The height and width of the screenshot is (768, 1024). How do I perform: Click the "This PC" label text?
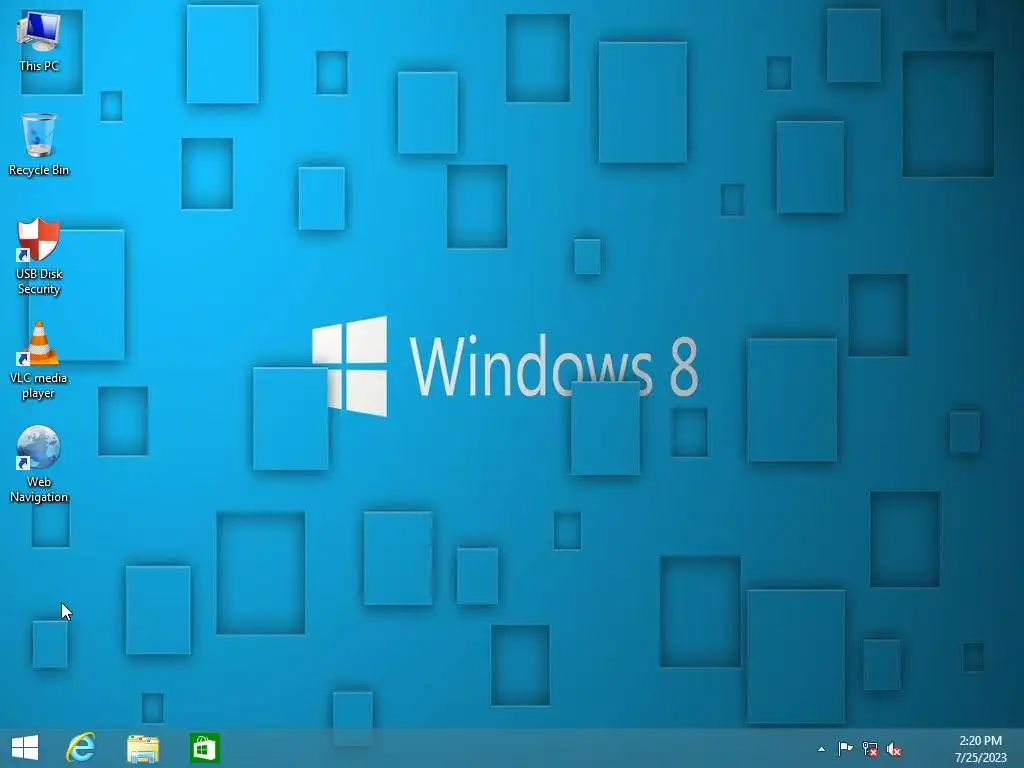click(39, 66)
